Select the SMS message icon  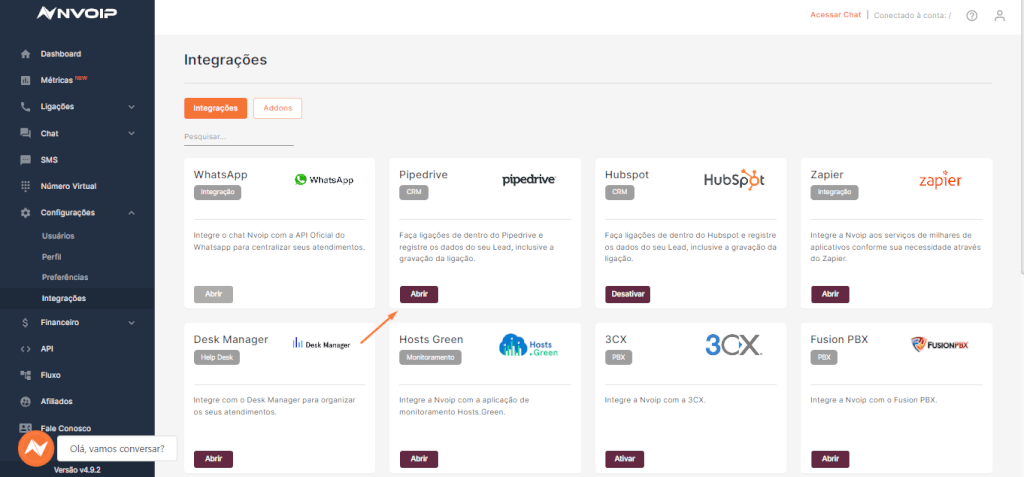pos(25,159)
